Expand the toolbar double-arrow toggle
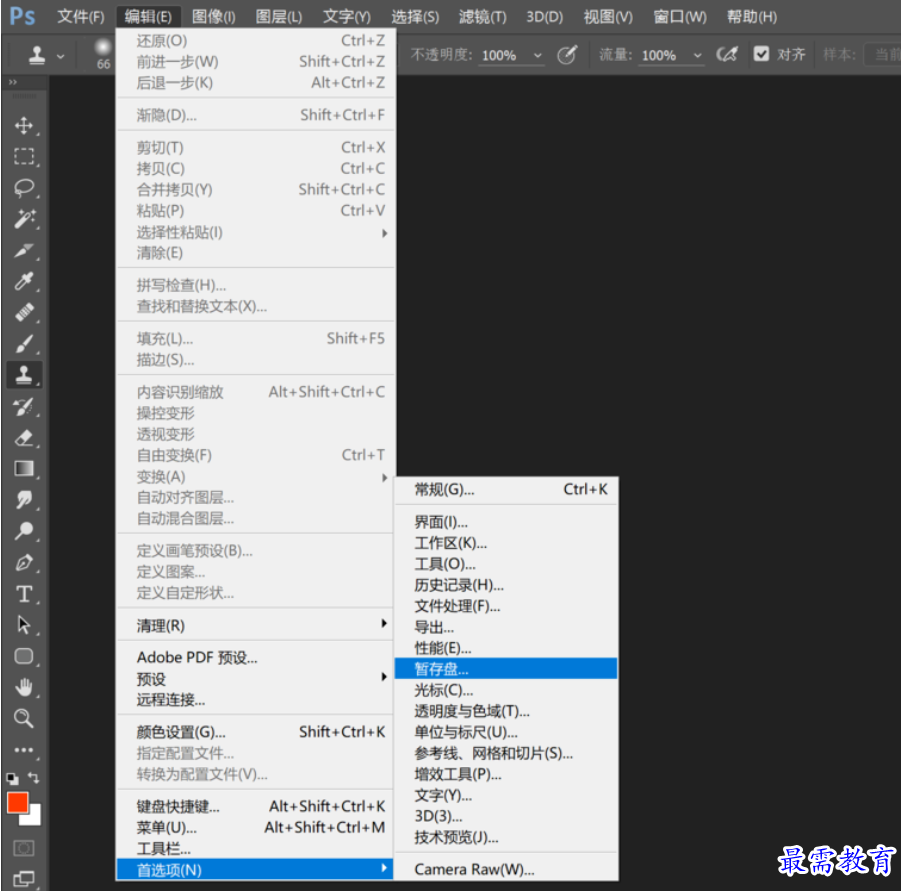The image size is (902, 892). point(13,82)
